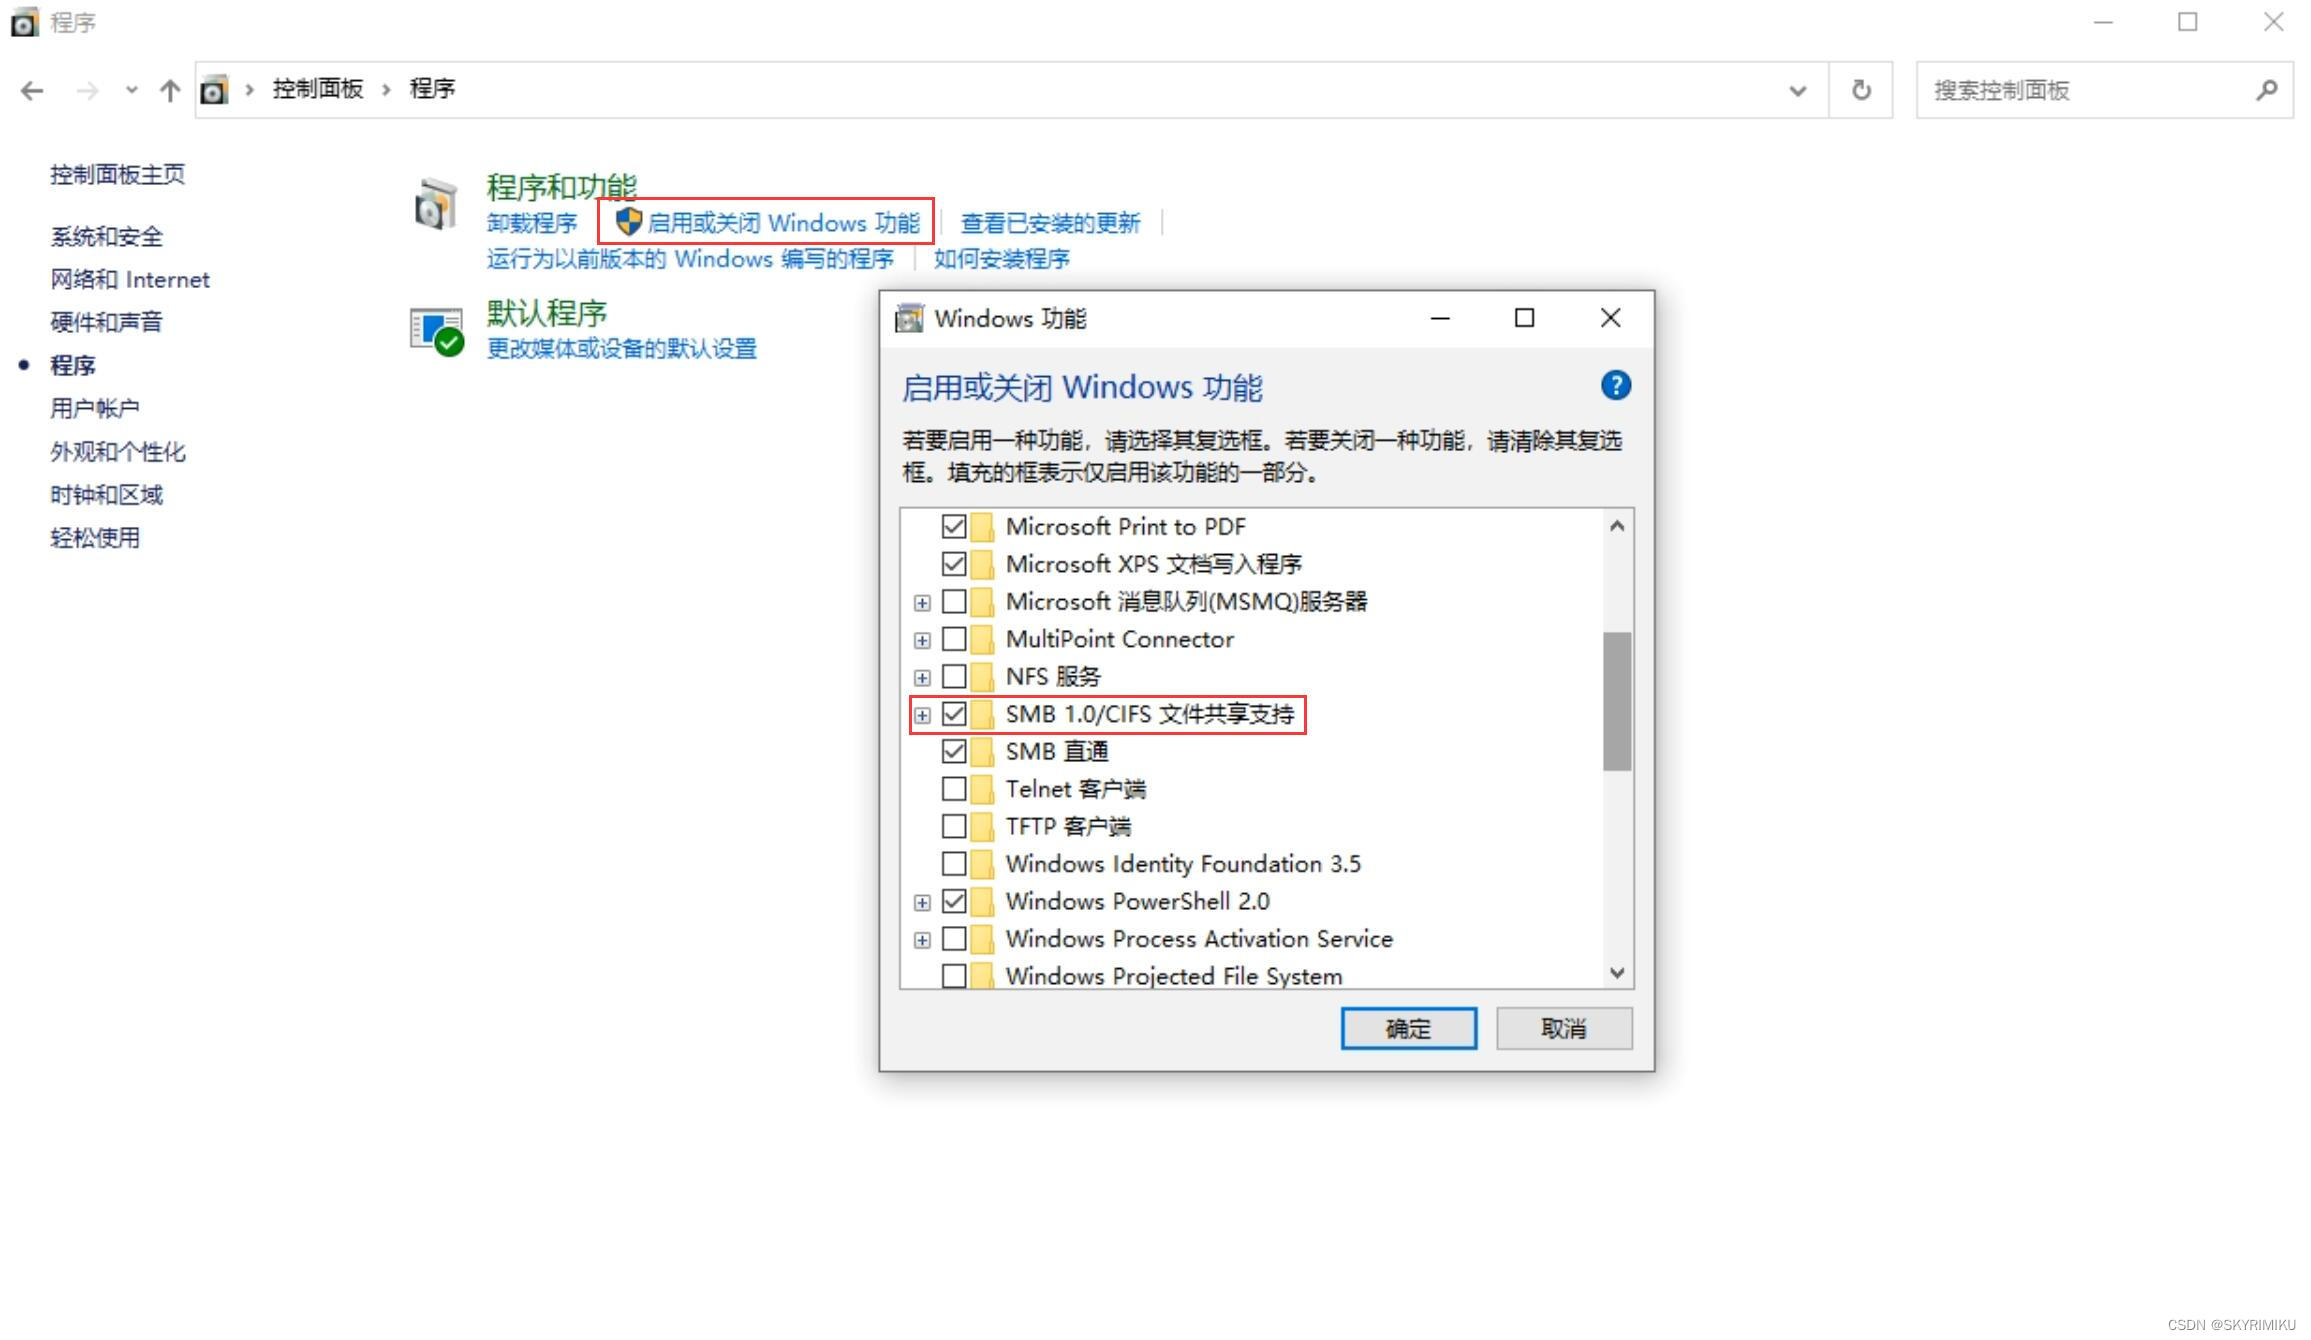Click 如何安装程序 hyperlink

tap(1000, 260)
